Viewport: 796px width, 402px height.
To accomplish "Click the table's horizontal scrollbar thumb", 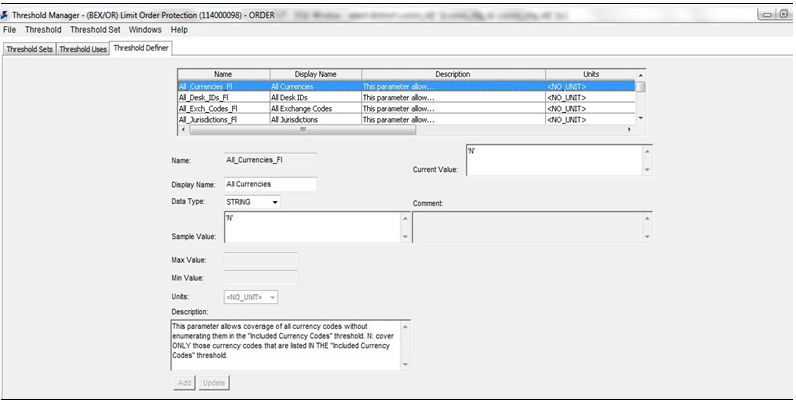I will [x=303, y=130].
